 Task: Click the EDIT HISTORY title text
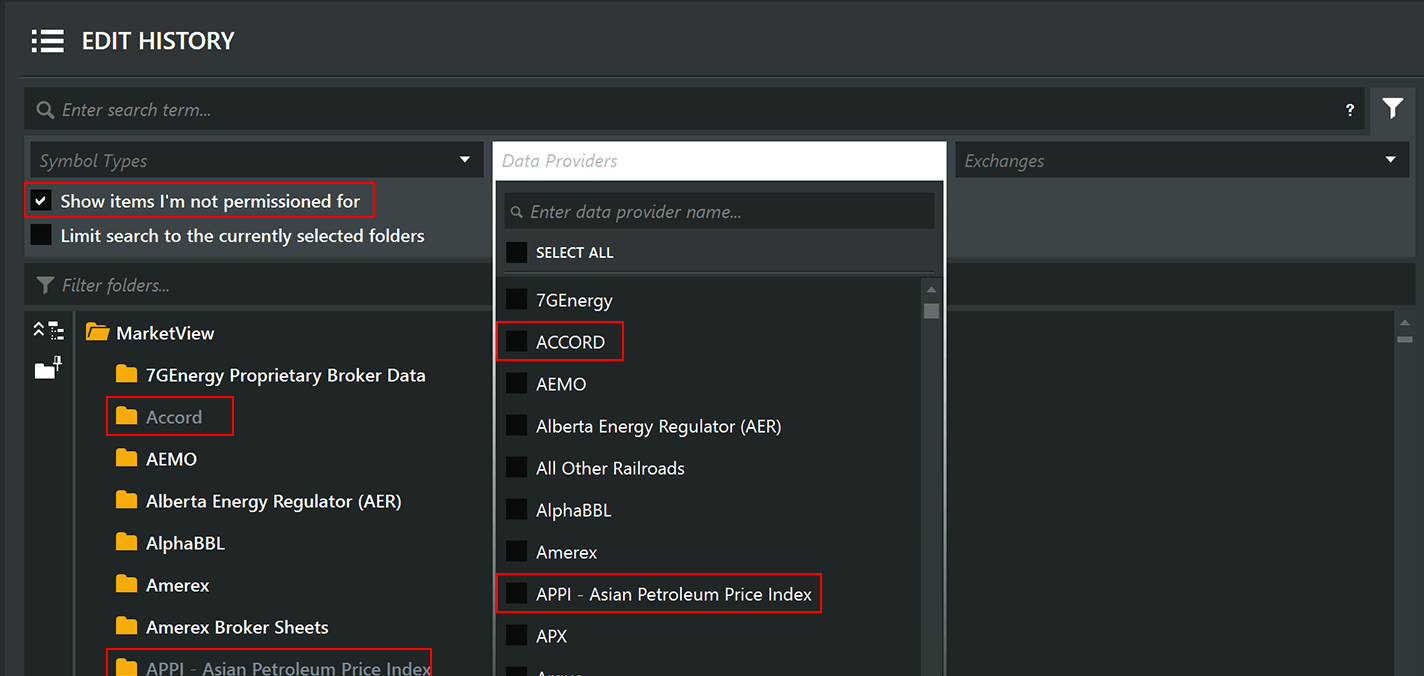[158, 41]
